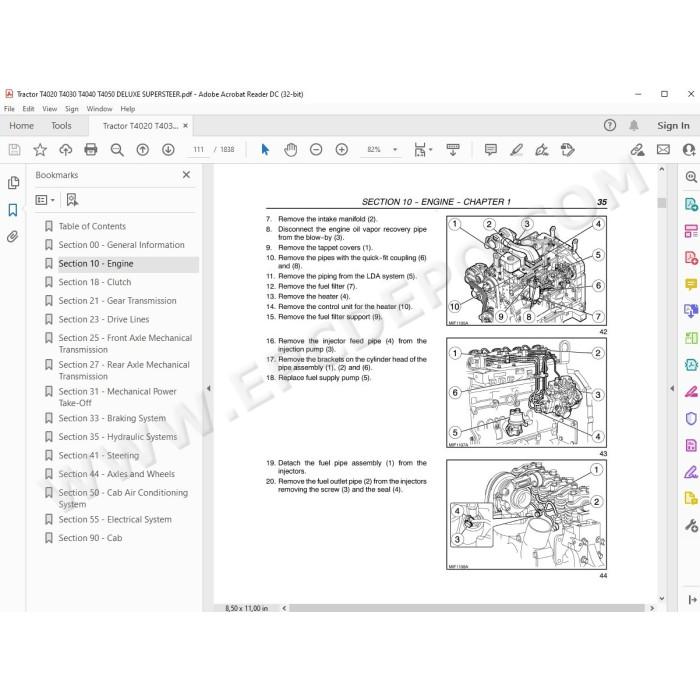Open Section 55 - Electrical System bookmark
The height and width of the screenshot is (700, 700).
[115, 519]
